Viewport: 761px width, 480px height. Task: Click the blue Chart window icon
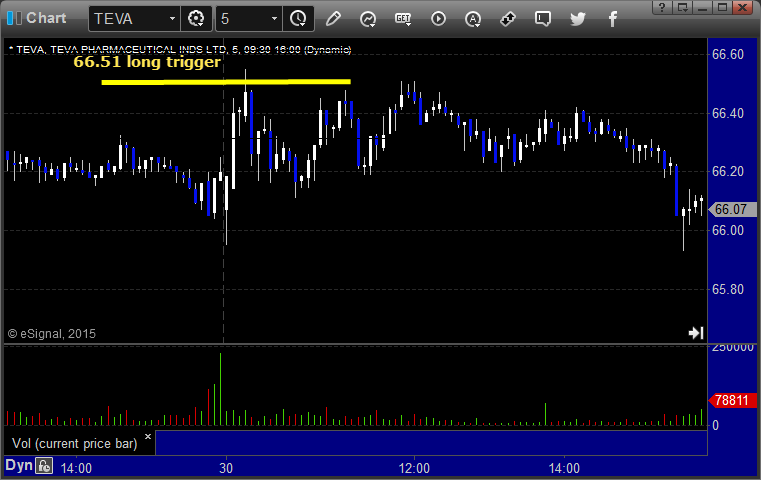[14, 18]
